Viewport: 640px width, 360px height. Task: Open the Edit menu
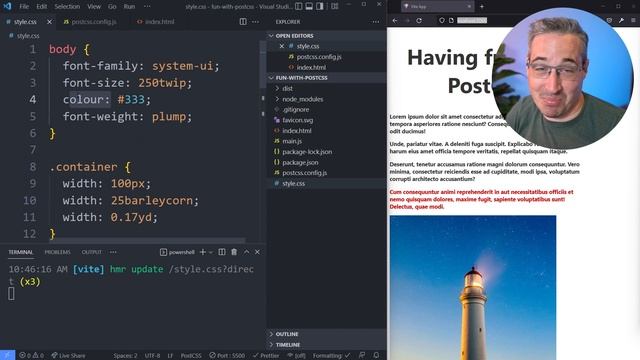[41, 7]
